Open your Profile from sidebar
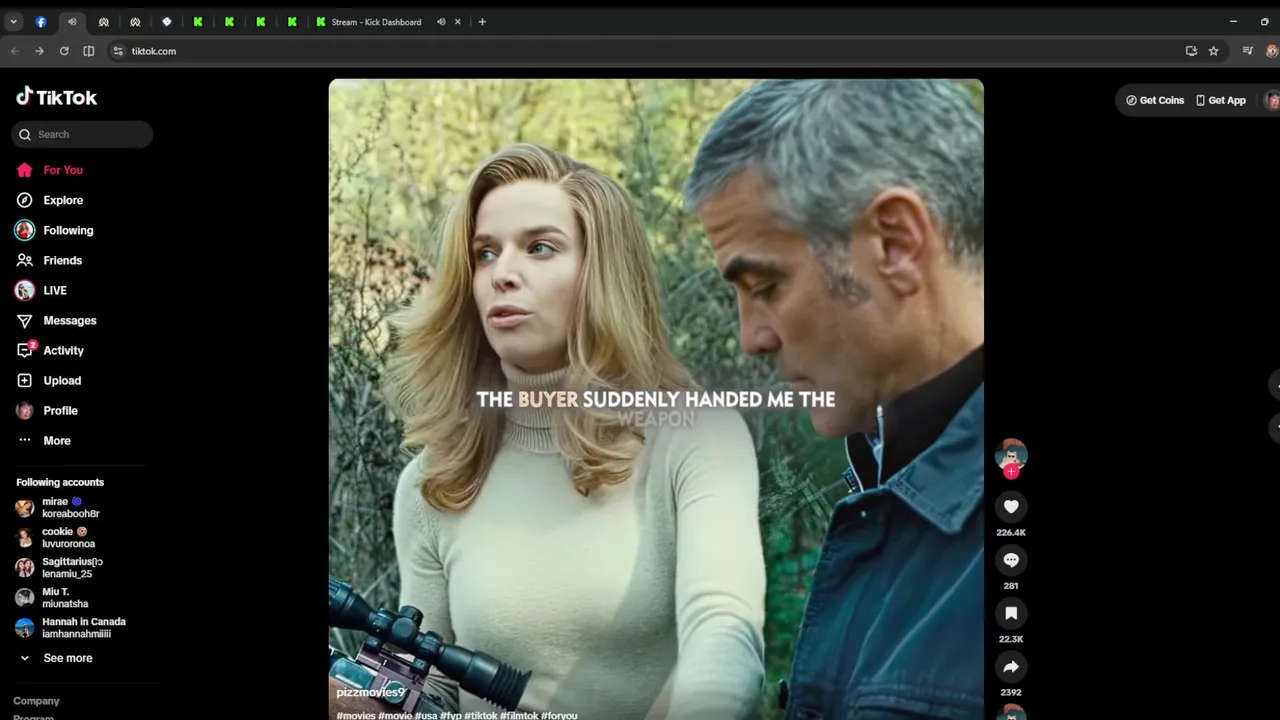Viewport: 1280px width, 720px height. [48, 410]
